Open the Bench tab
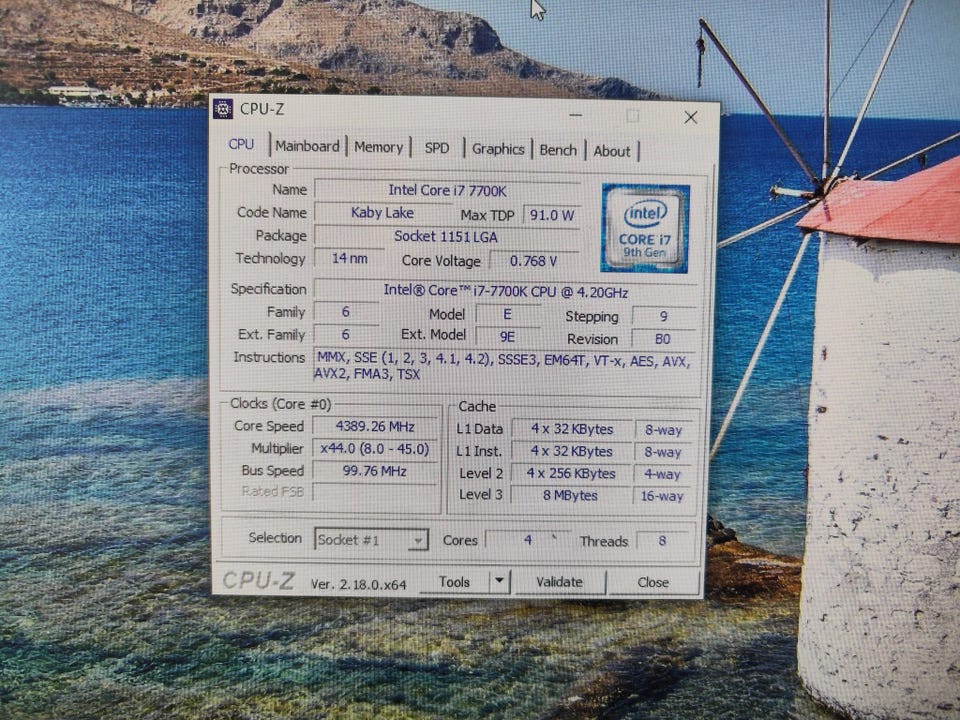Viewport: 960px width, 720px height. (x=558, y=150)
